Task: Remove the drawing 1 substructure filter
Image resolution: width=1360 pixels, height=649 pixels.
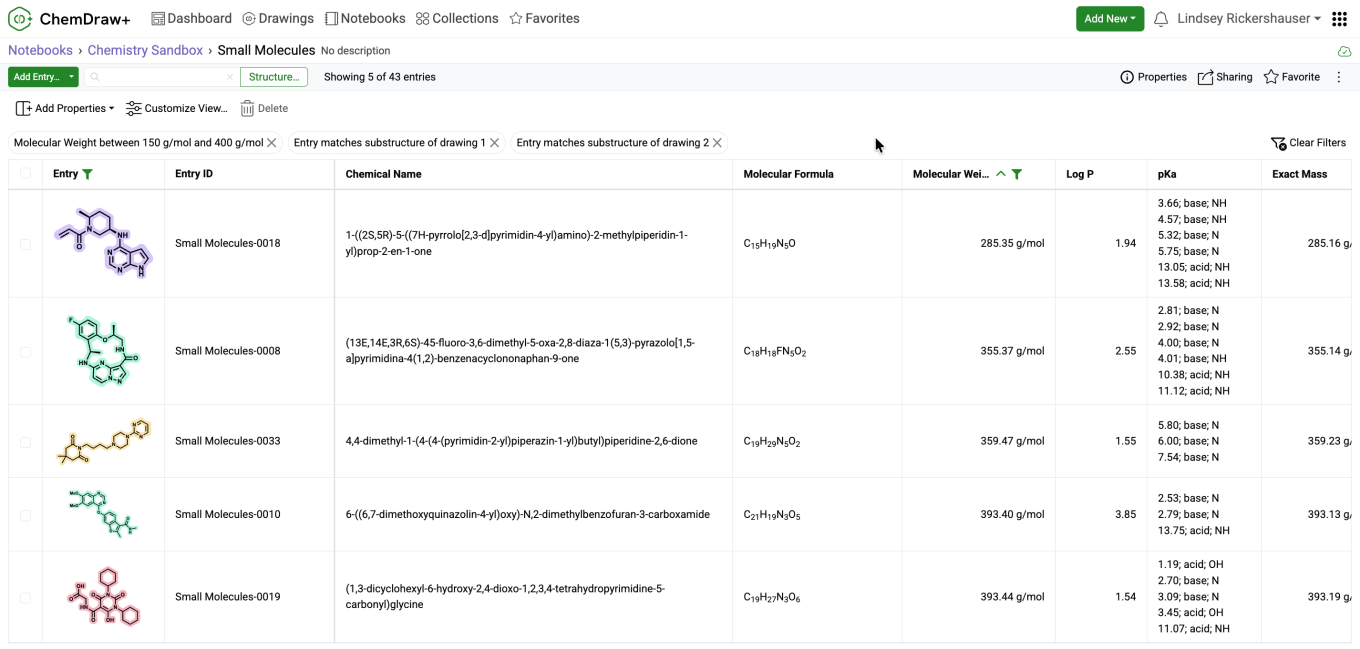Action: 494,143
